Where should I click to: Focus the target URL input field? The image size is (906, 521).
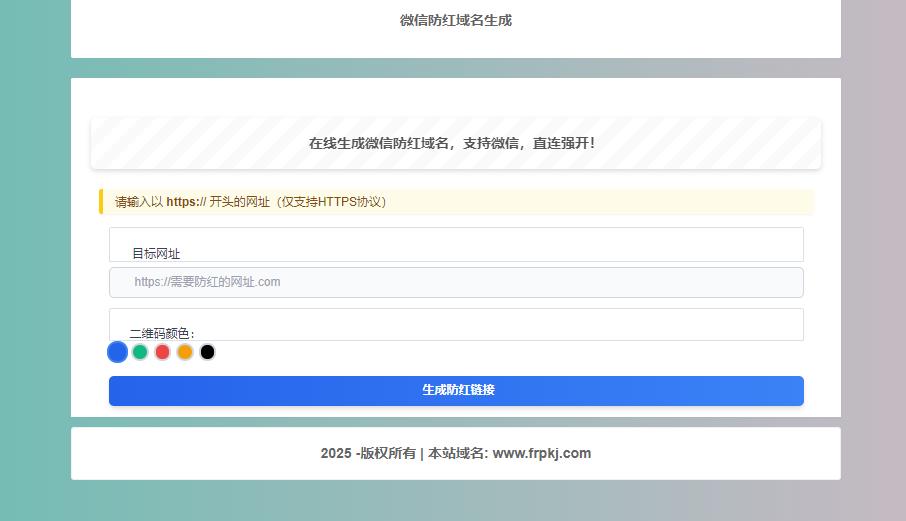456,282
